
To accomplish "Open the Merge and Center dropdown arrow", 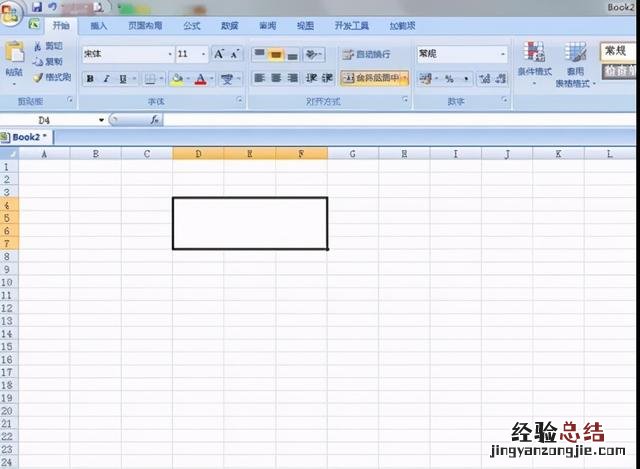I will 404,78.
